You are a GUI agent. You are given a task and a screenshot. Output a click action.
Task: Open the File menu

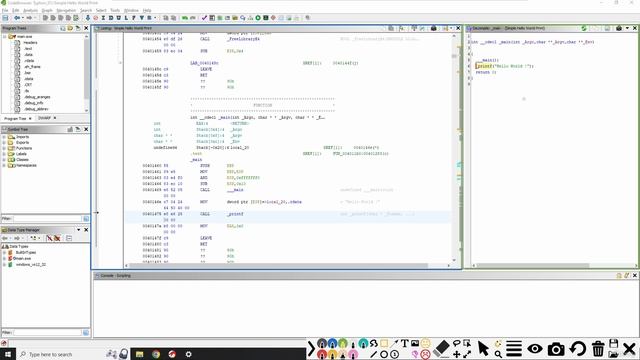[5, 10]
